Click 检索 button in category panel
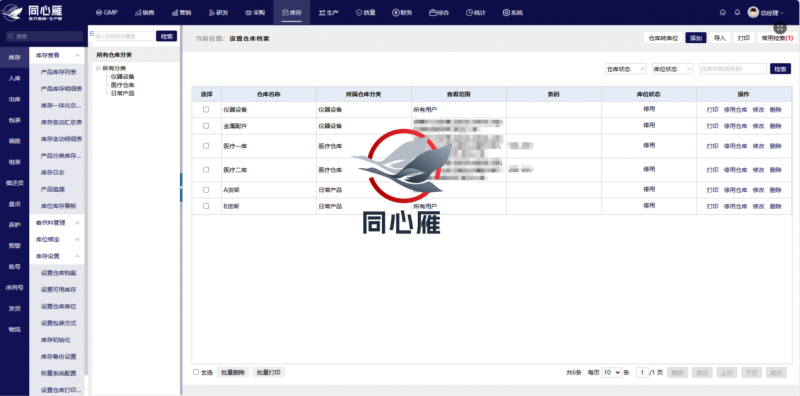Image resolution: width=800 pixels, height=396 pixels. [x=166, y=36]
